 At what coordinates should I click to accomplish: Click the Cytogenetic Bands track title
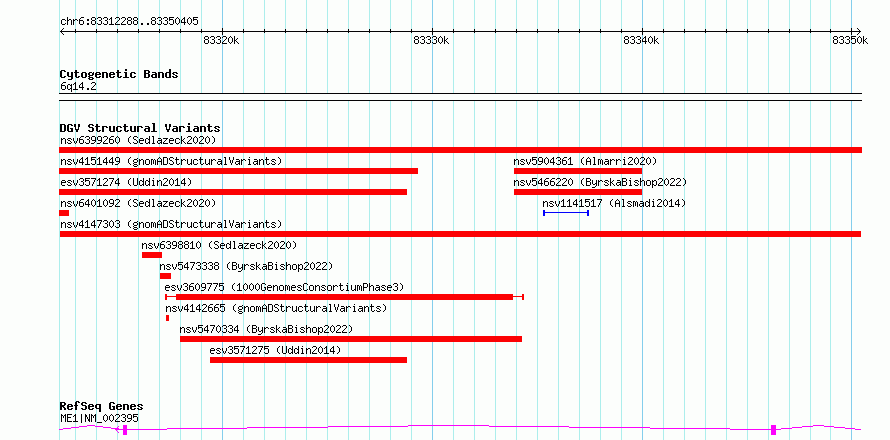point(119,74)
